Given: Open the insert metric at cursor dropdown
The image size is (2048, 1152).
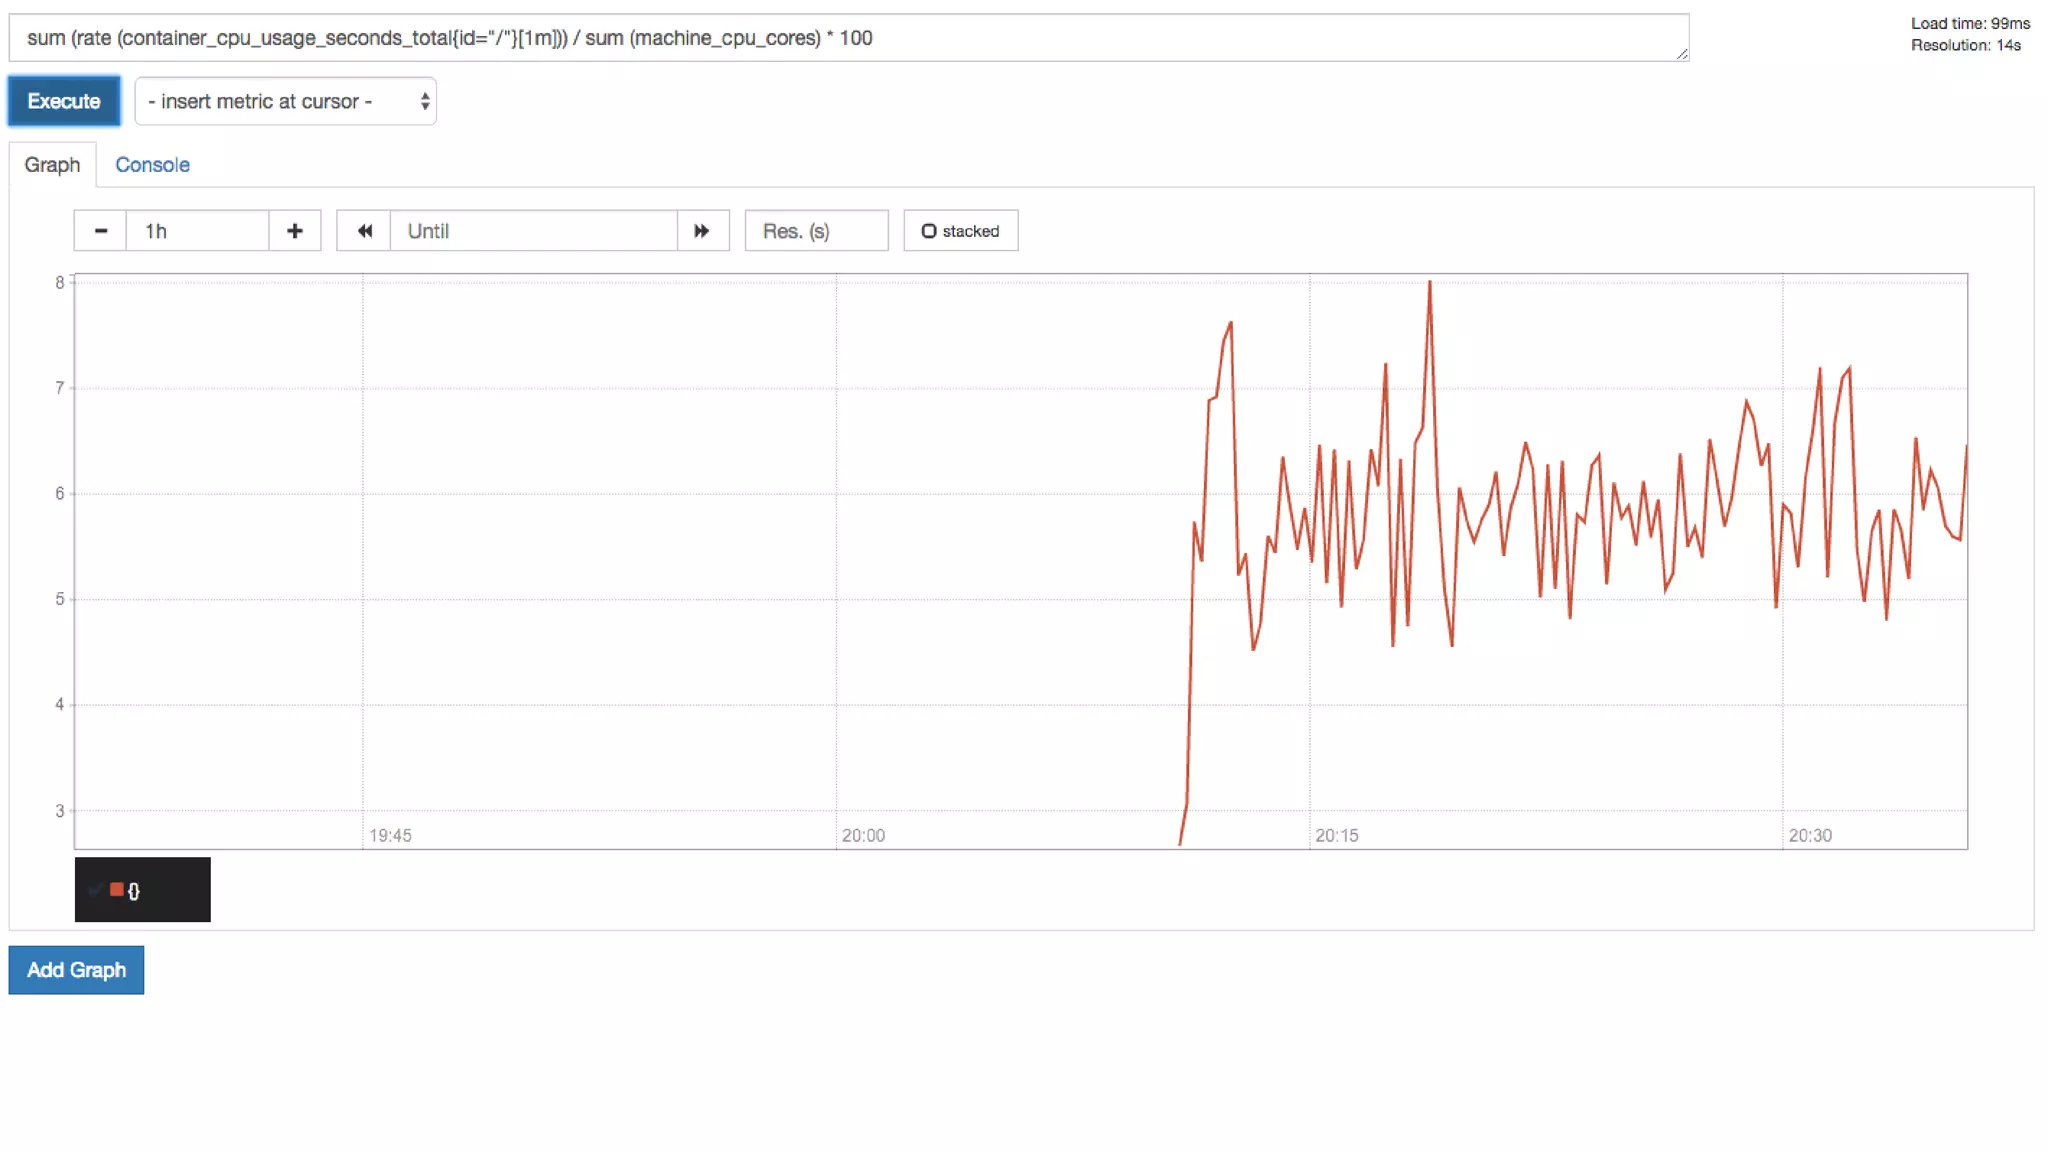Looking at the screenshot, I should pos(285,101).
